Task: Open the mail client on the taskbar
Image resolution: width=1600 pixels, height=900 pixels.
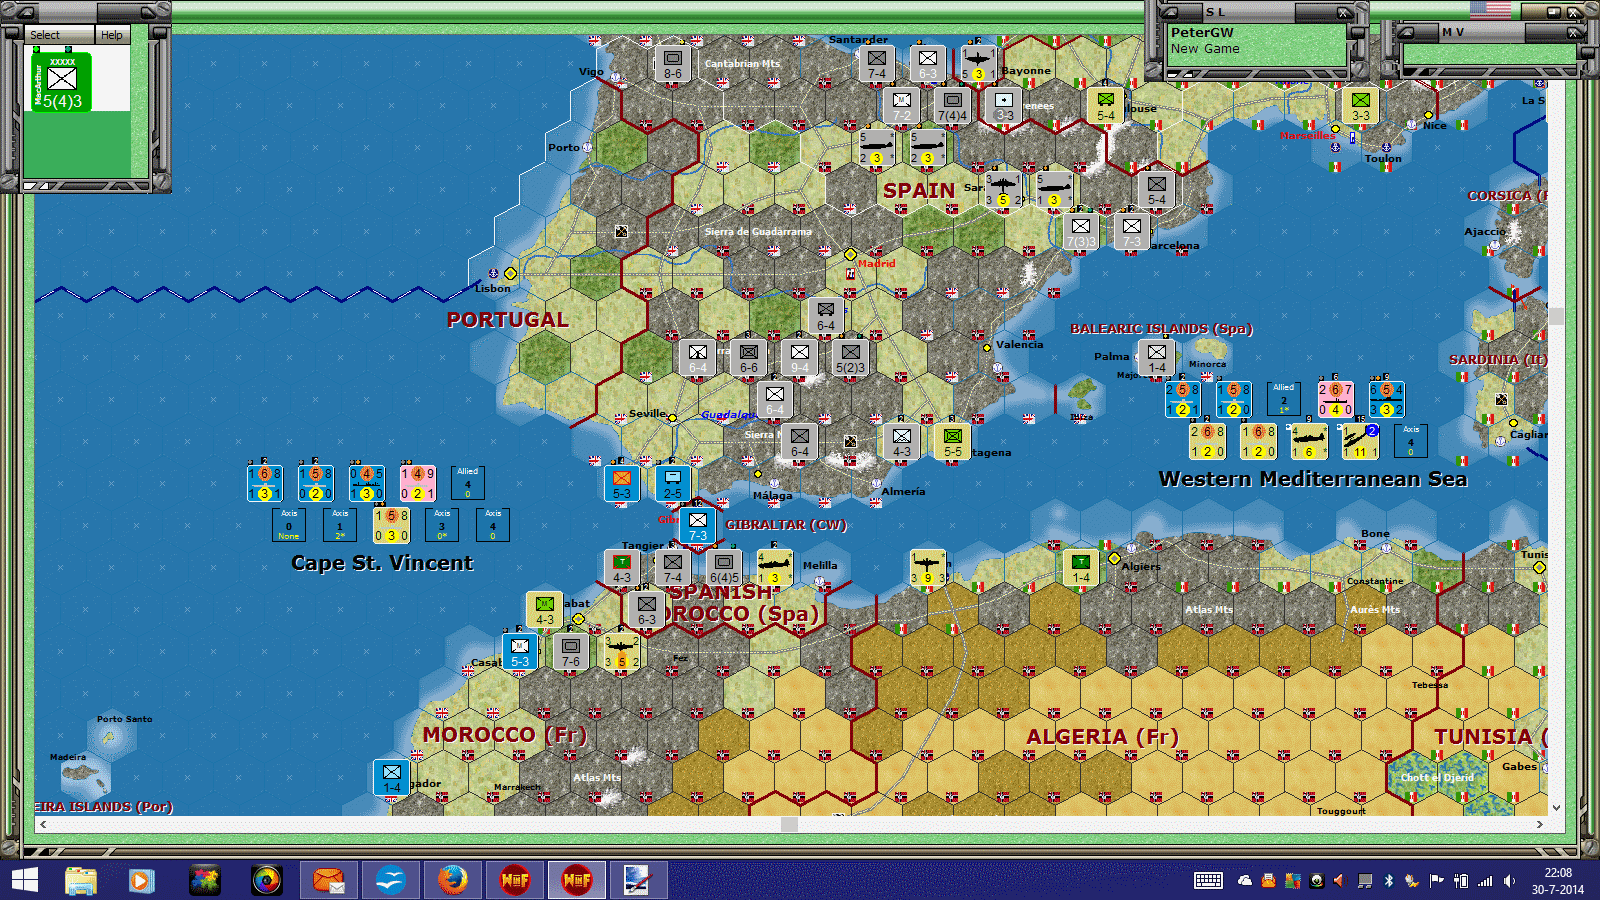Action: 328,880
